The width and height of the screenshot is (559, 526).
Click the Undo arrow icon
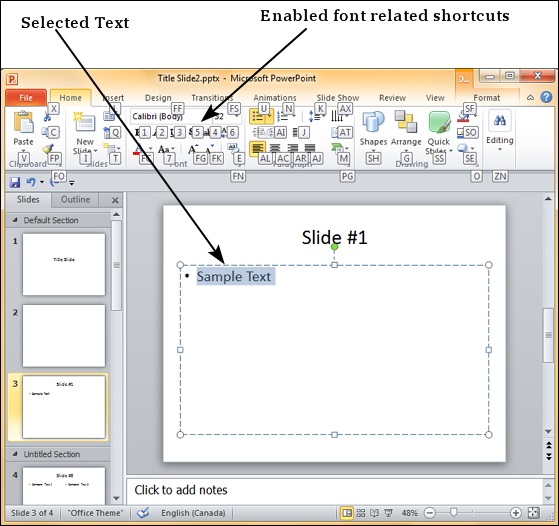[x=31, y=182]
